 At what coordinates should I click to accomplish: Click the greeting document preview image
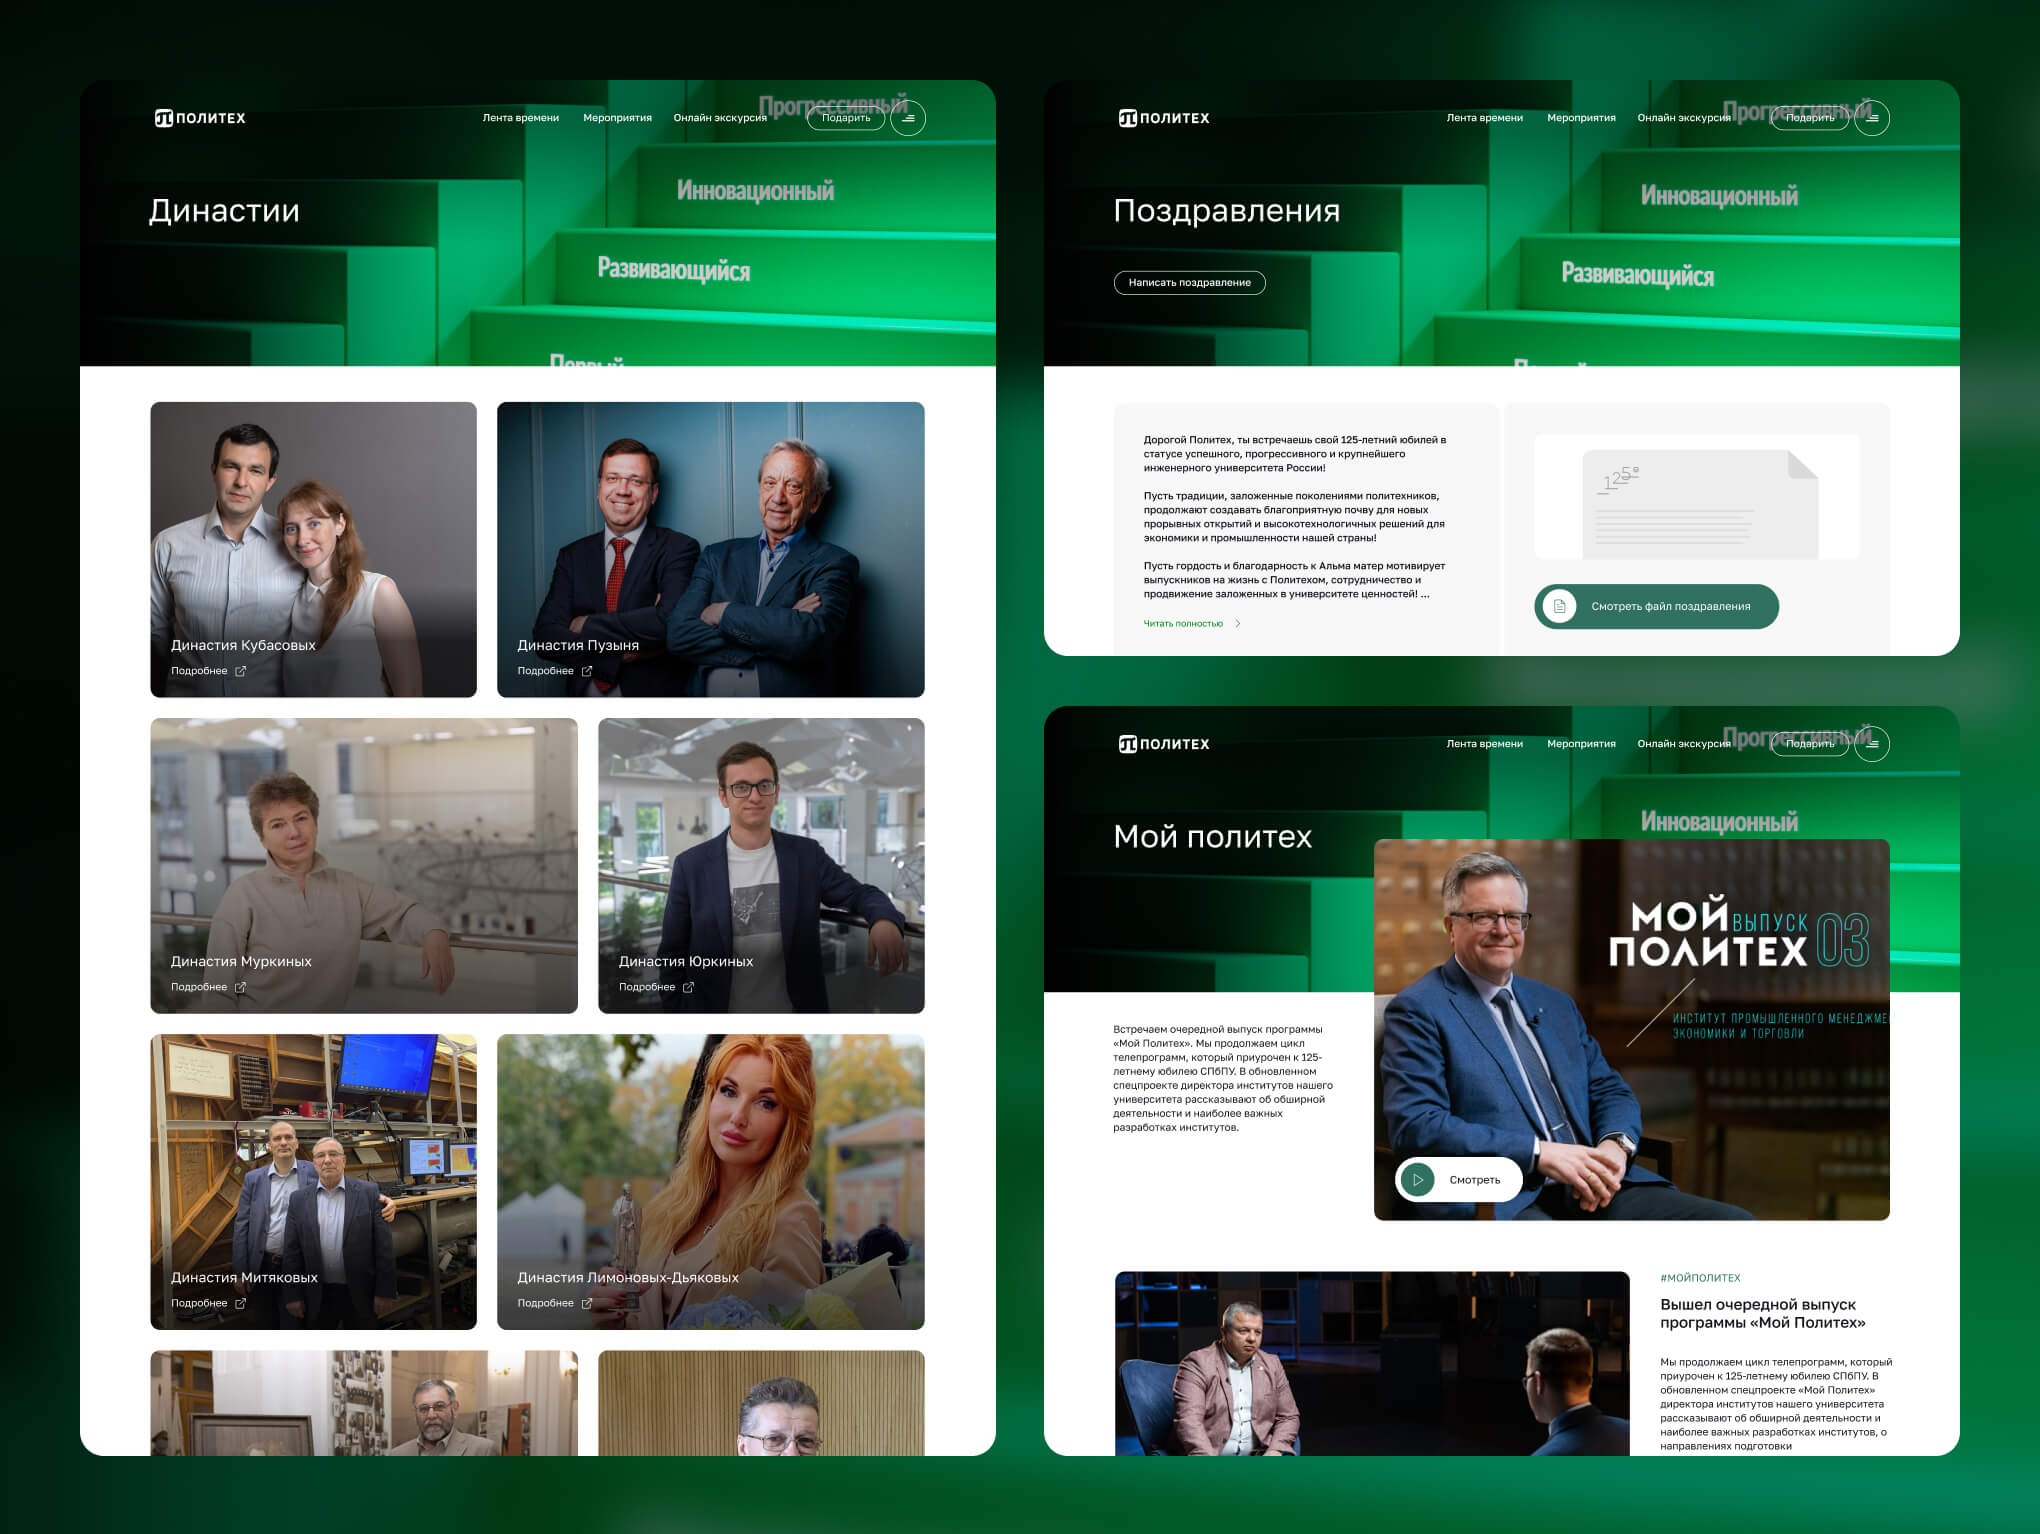(1698, 497)
